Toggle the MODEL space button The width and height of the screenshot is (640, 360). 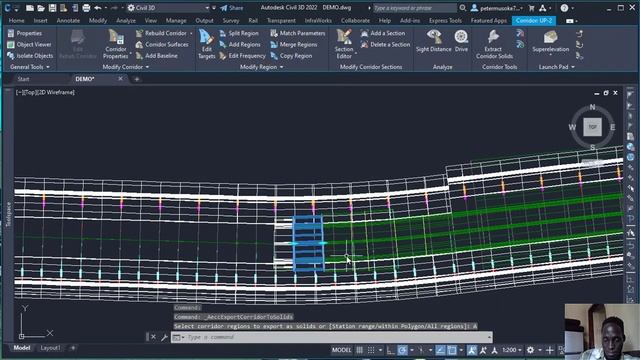(341, 350)
